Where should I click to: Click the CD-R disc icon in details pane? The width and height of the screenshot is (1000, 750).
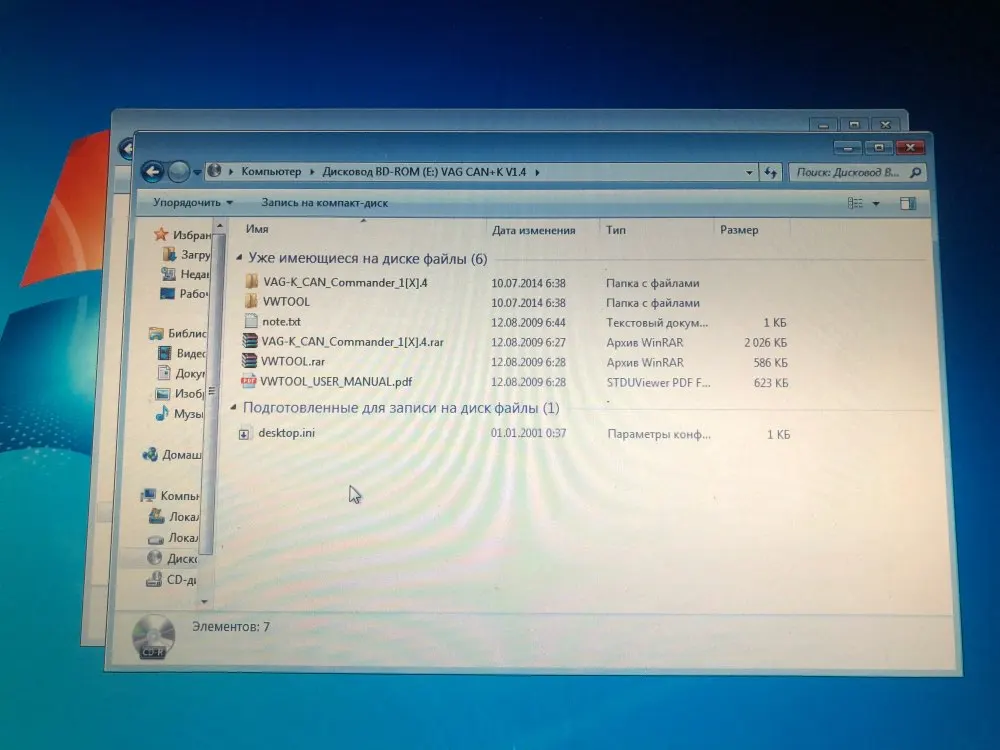click(153, 636)
